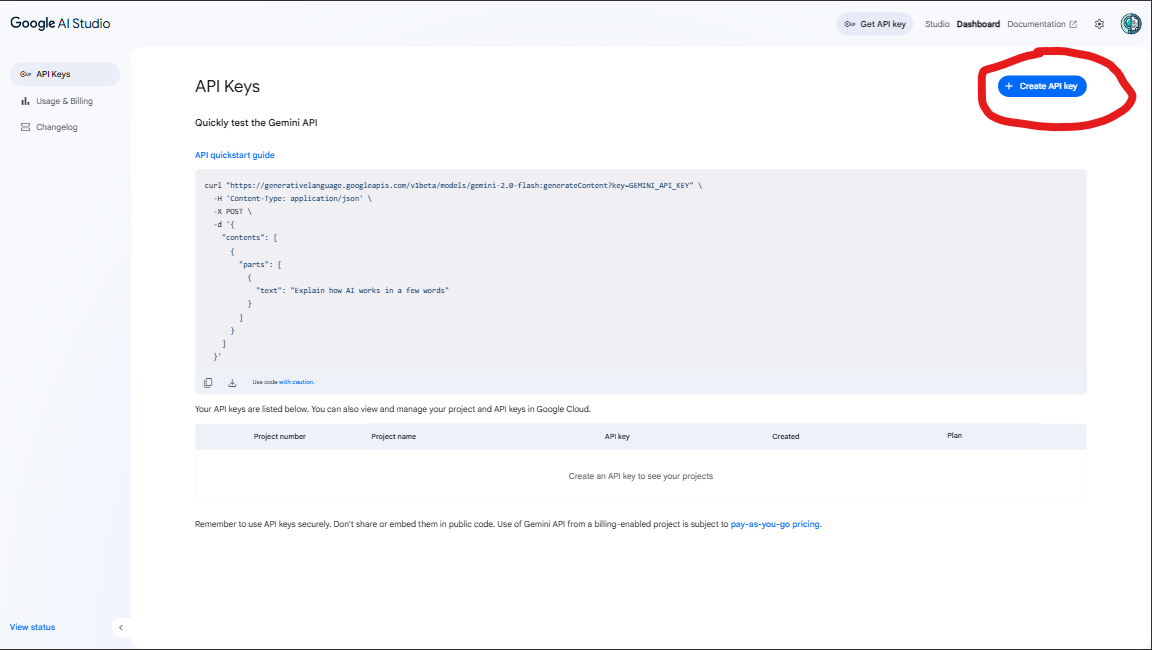Click the '-X POST' code line
Screen dimensions: 1152x650
232,212
